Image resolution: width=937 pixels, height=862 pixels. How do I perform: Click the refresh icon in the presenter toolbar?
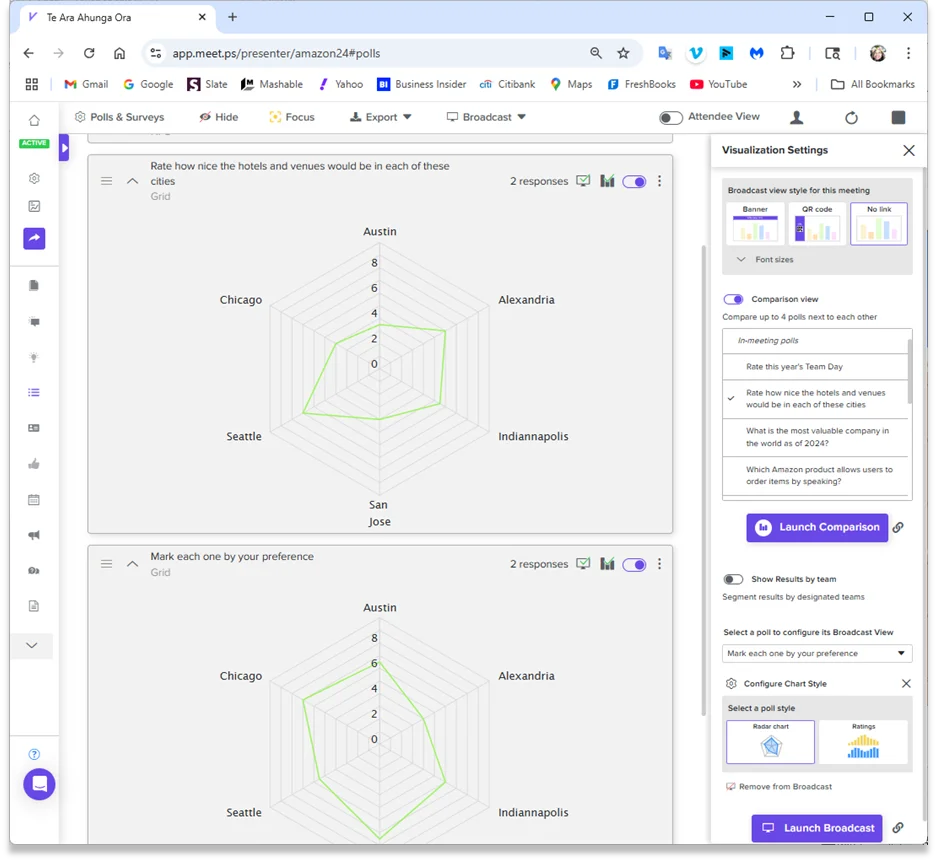click(852, 118)
